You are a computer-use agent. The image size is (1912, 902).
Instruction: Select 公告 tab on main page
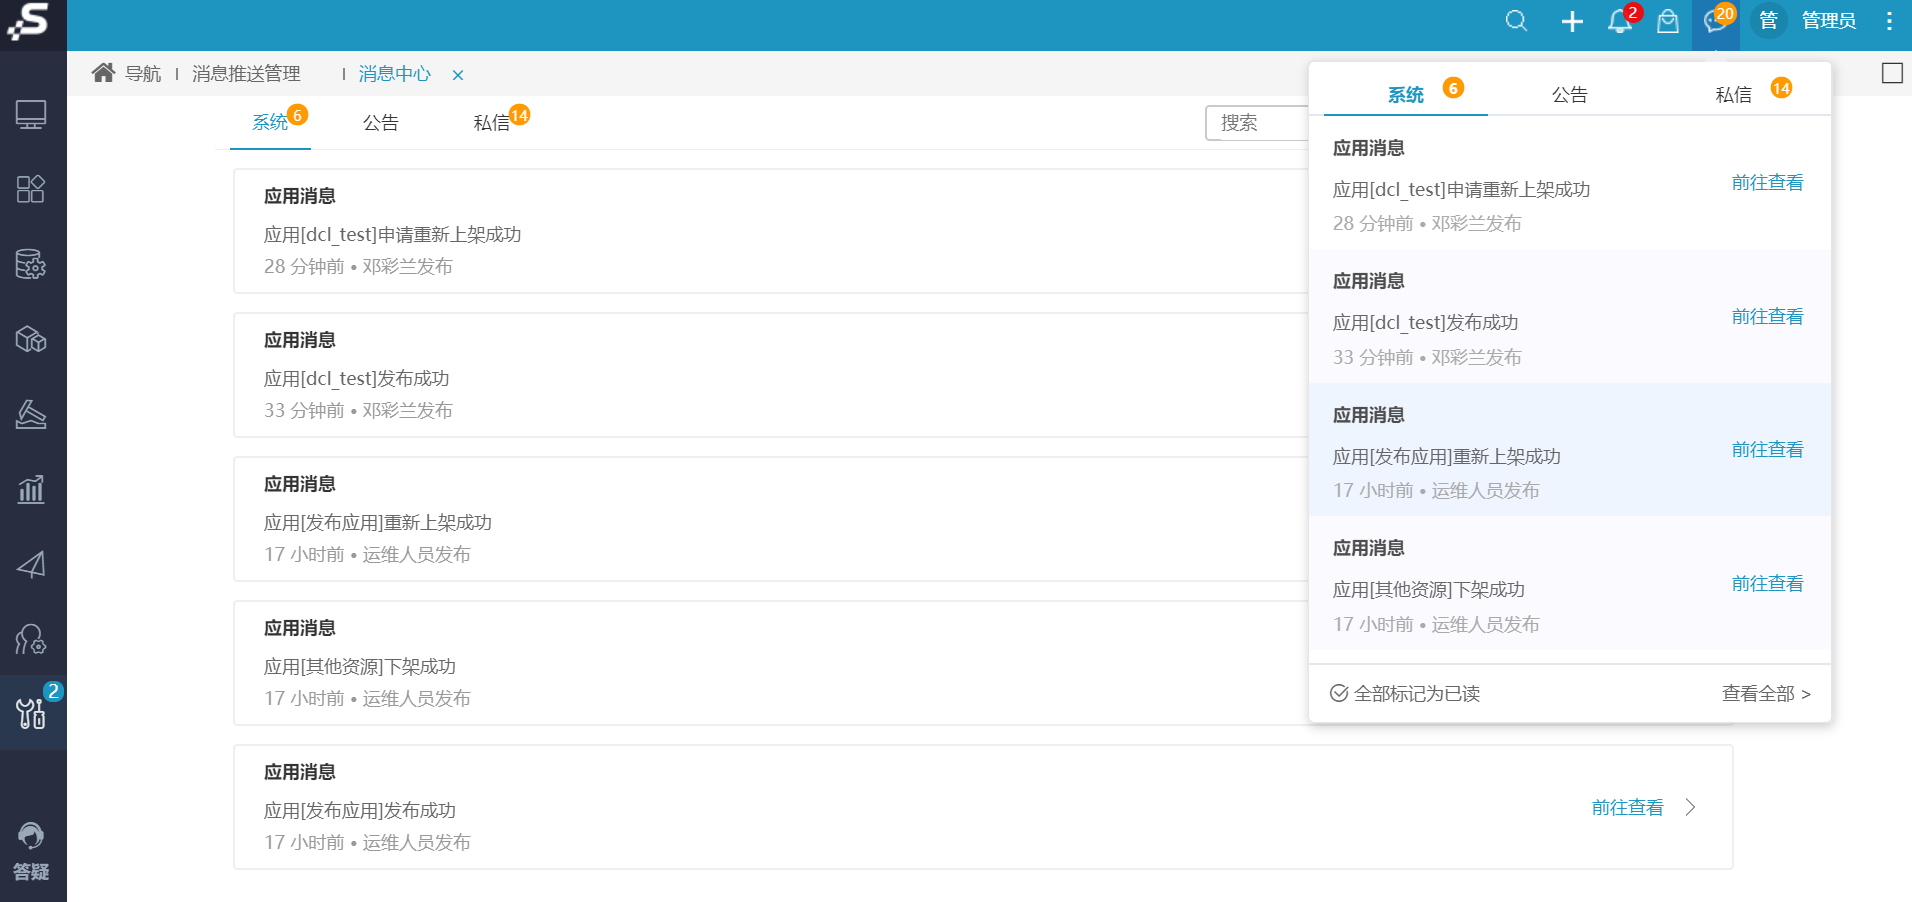[380, 123]
